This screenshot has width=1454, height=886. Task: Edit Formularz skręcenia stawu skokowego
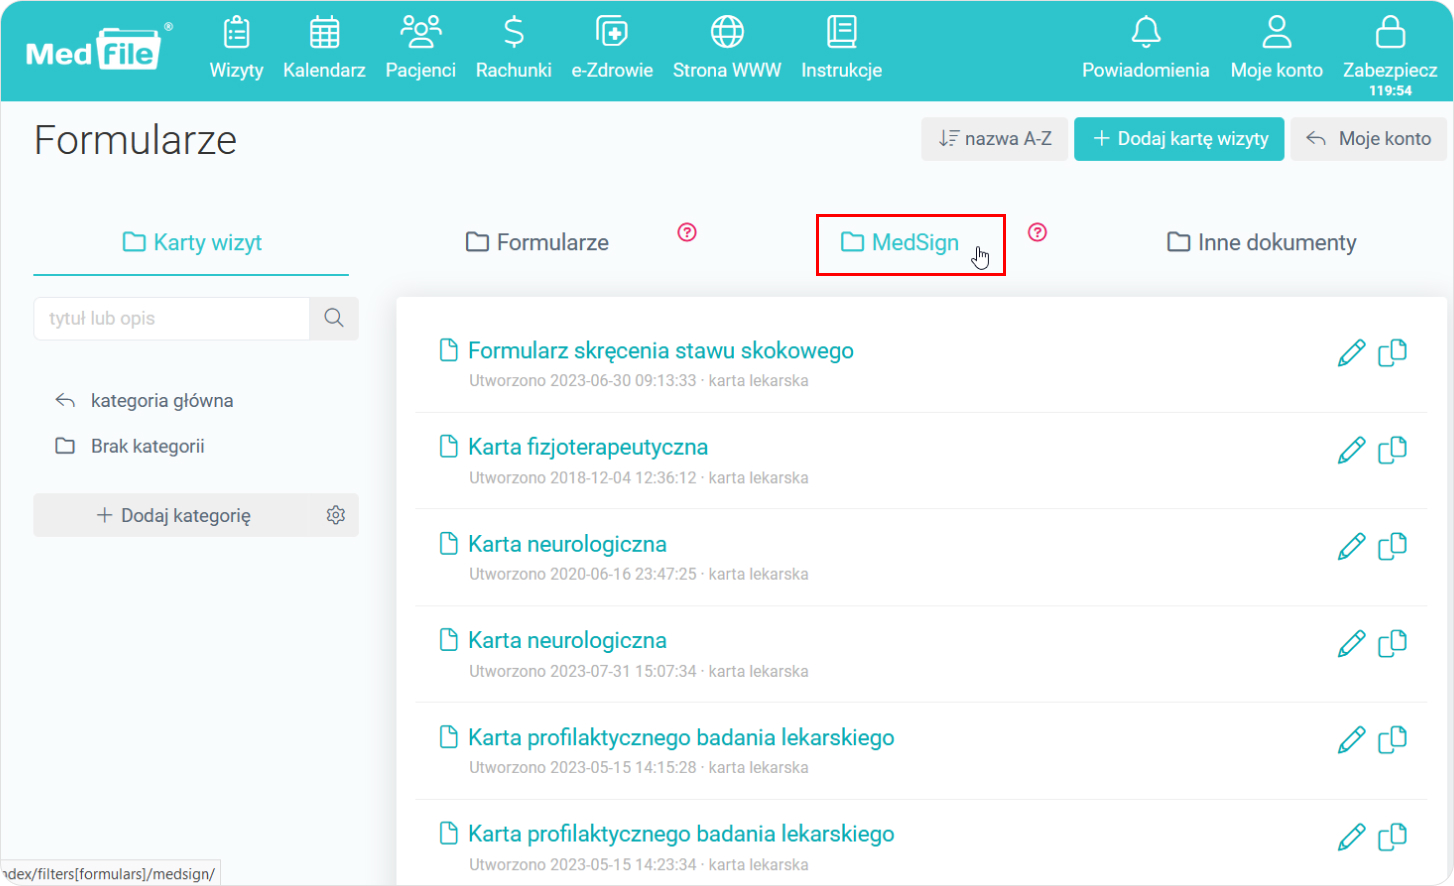[x=1351, y=353]
